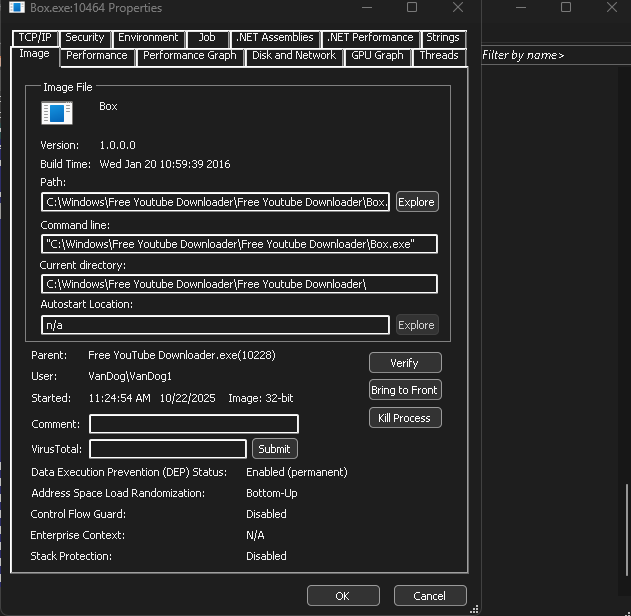Click the version value '1.0.0.0'
This screenshot has height=616, width=631.
click(118, 145)
